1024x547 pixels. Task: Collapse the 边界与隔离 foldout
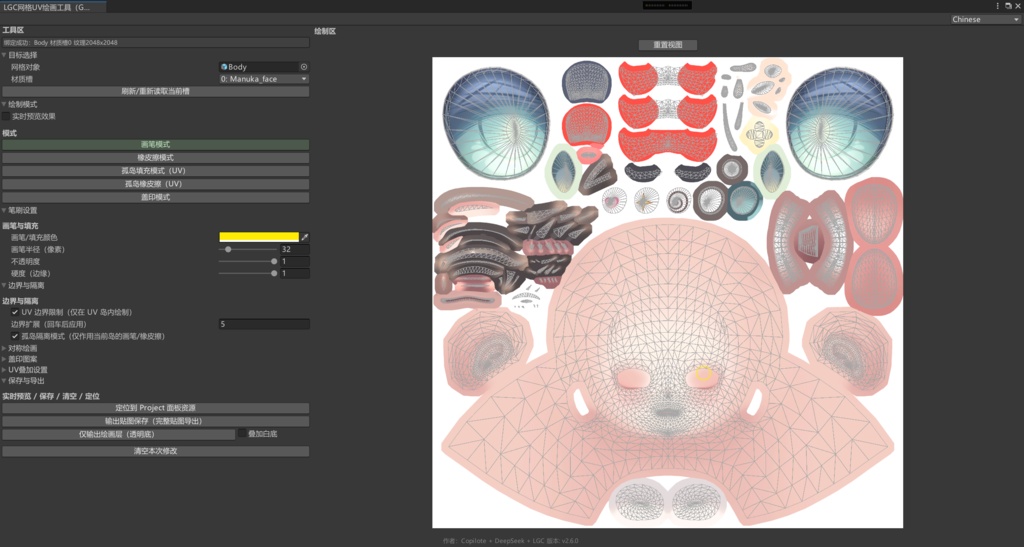[x=4, y=285]
